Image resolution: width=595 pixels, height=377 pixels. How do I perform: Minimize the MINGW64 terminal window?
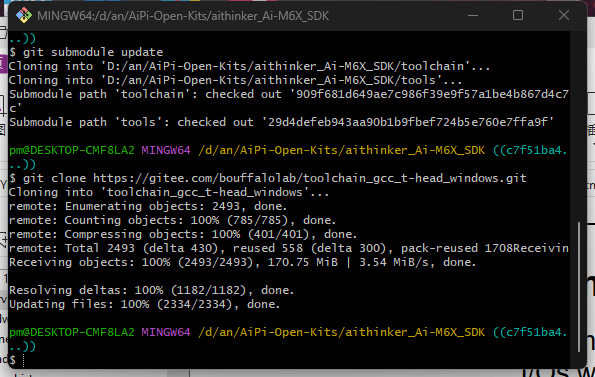(473, 16)
